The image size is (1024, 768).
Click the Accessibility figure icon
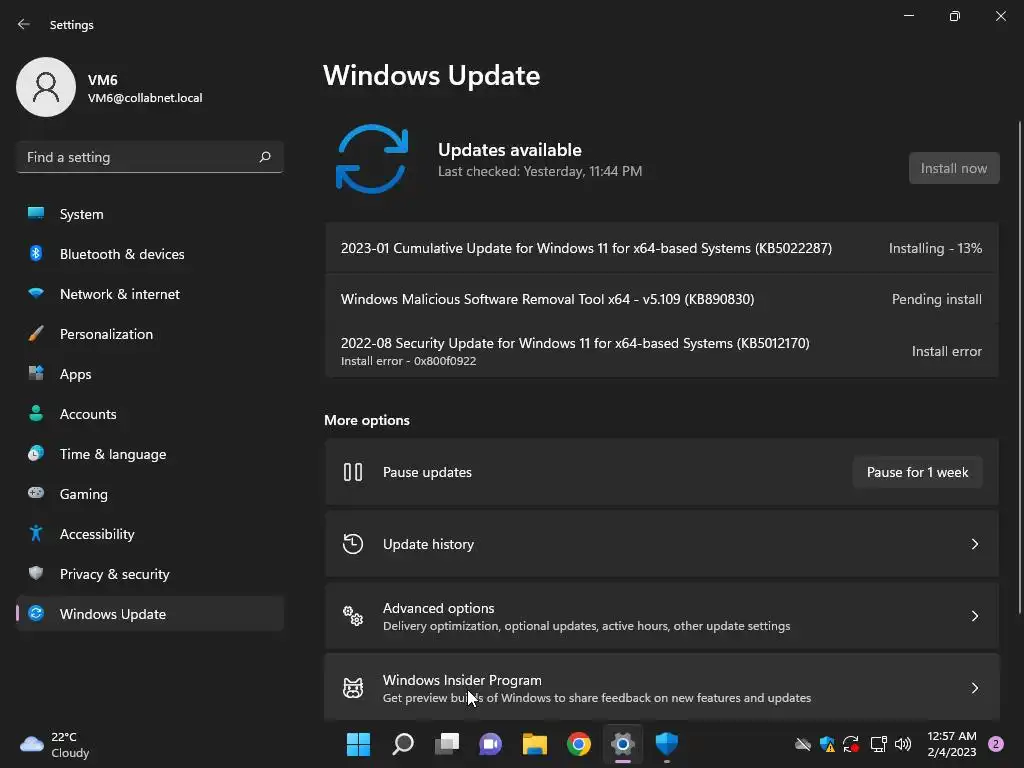pos(36,534)
